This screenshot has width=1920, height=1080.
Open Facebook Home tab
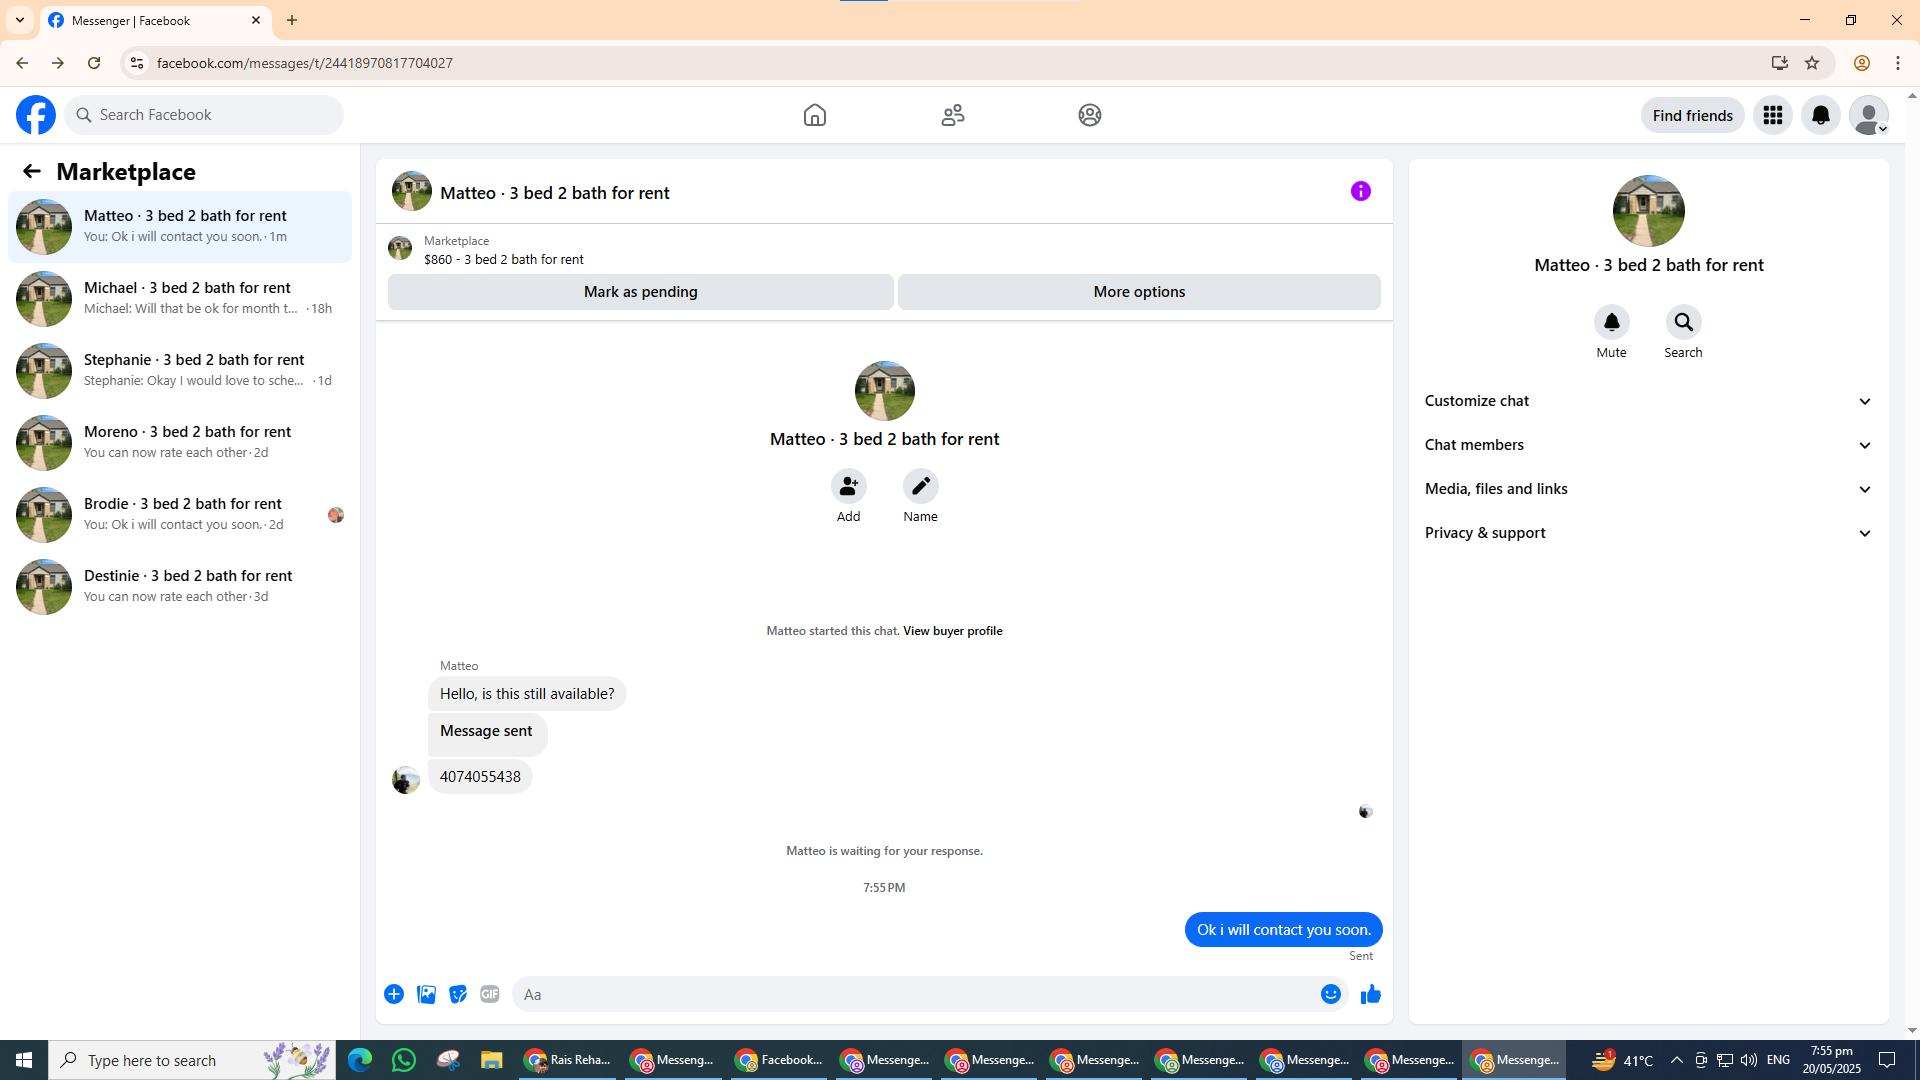coord(814,115)
